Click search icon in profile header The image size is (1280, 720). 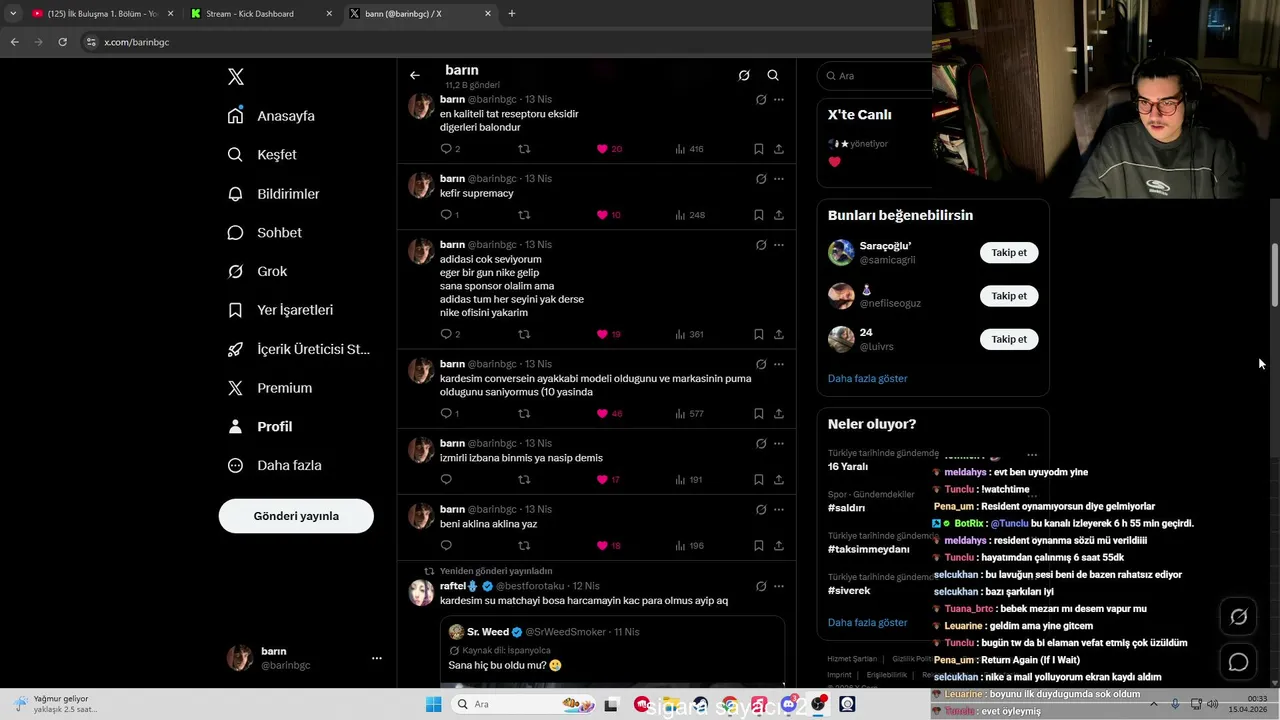tap(773, 75)
